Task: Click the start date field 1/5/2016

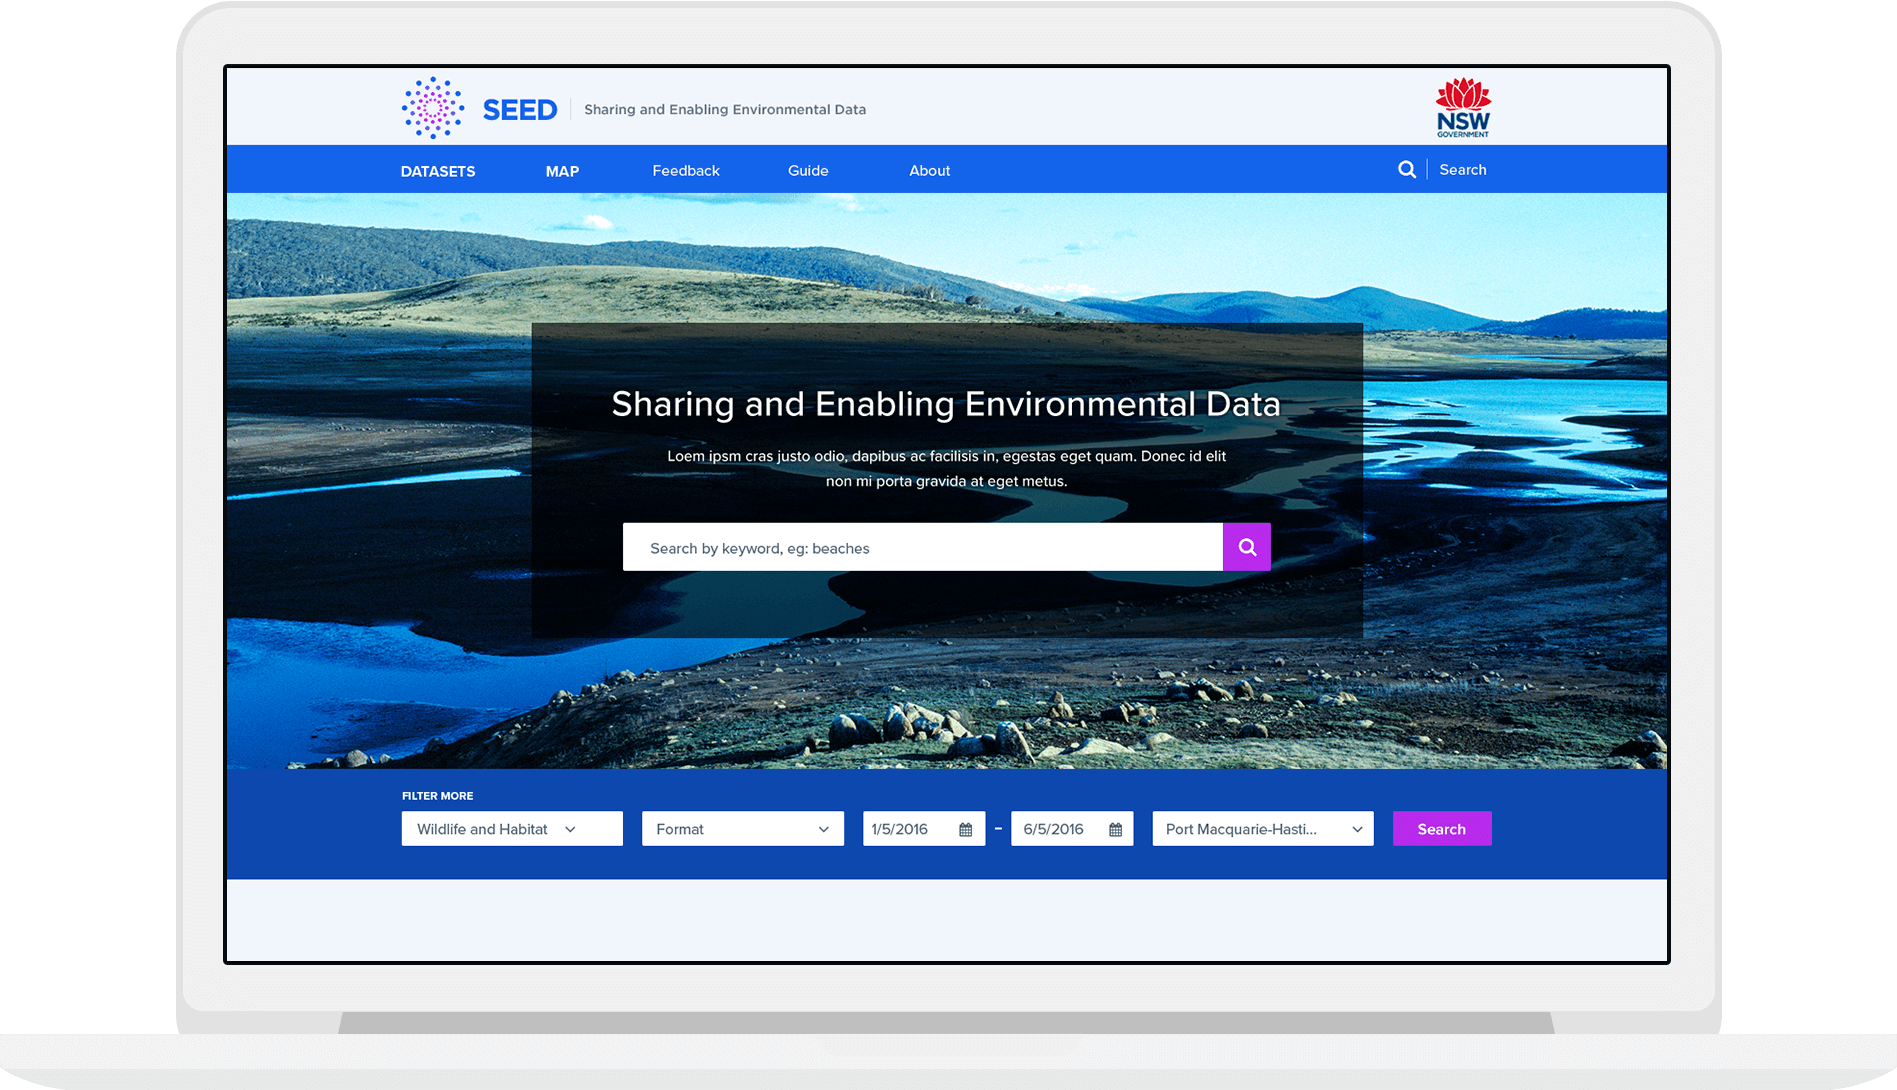Action: click(905, 829)
